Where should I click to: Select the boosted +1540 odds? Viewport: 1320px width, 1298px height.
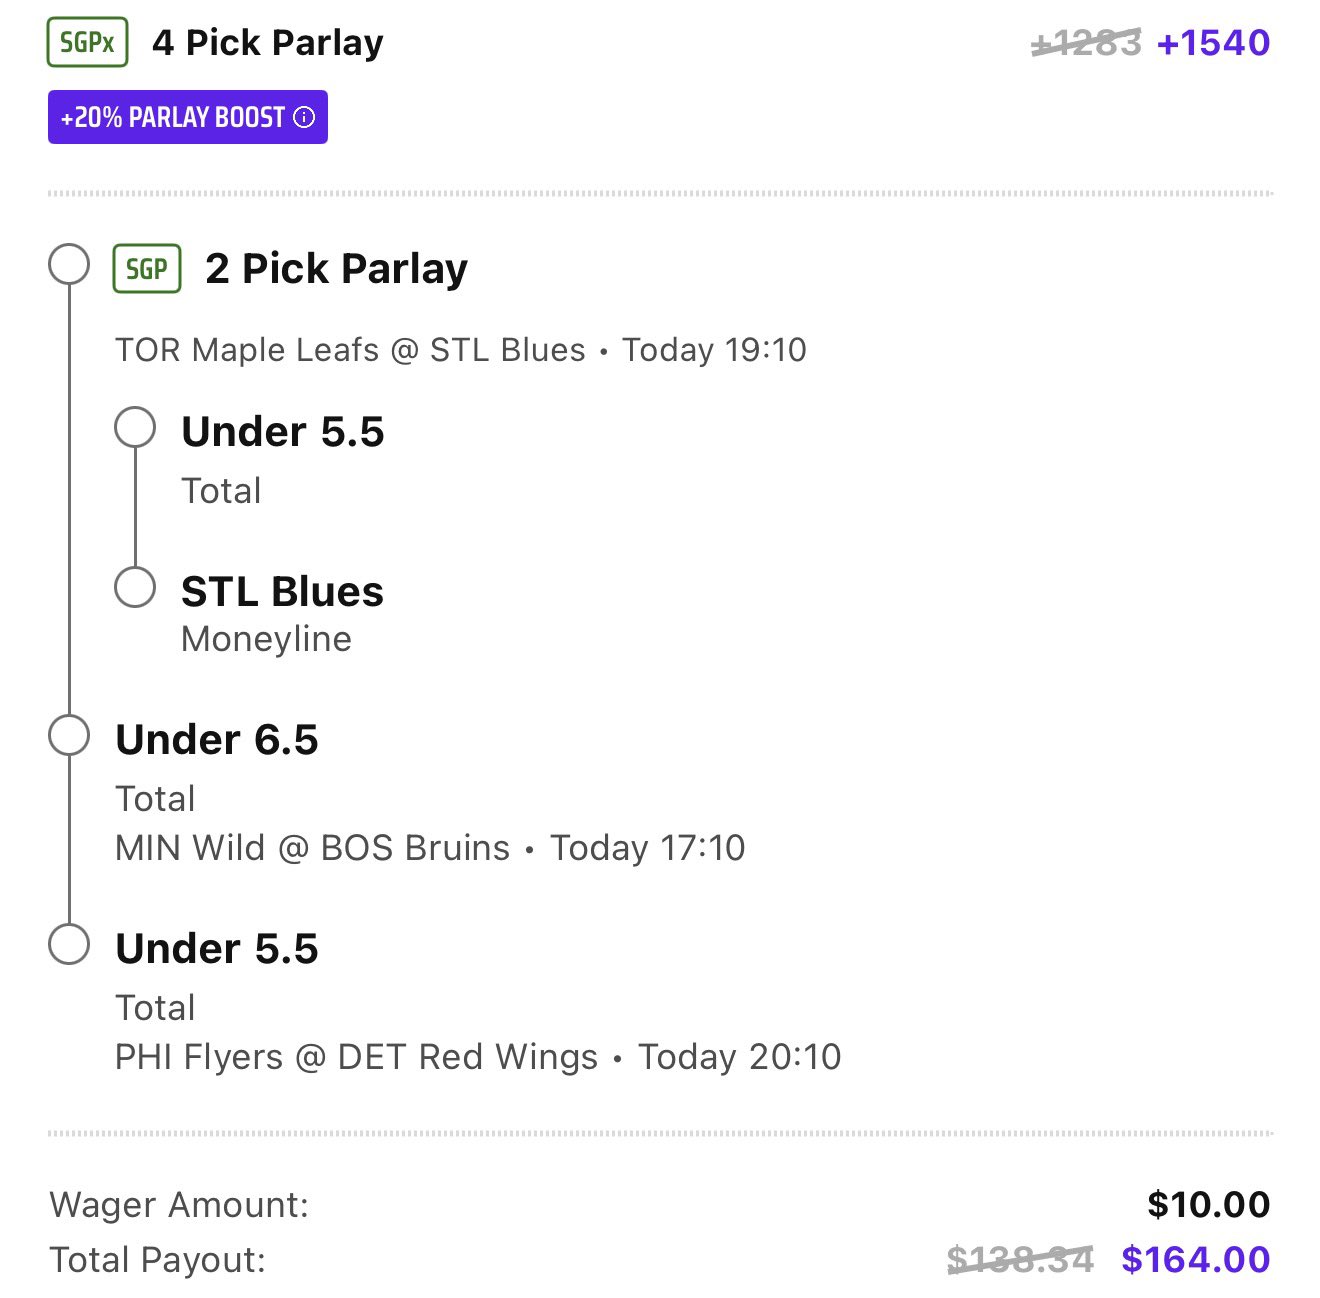click(1213, 43)
